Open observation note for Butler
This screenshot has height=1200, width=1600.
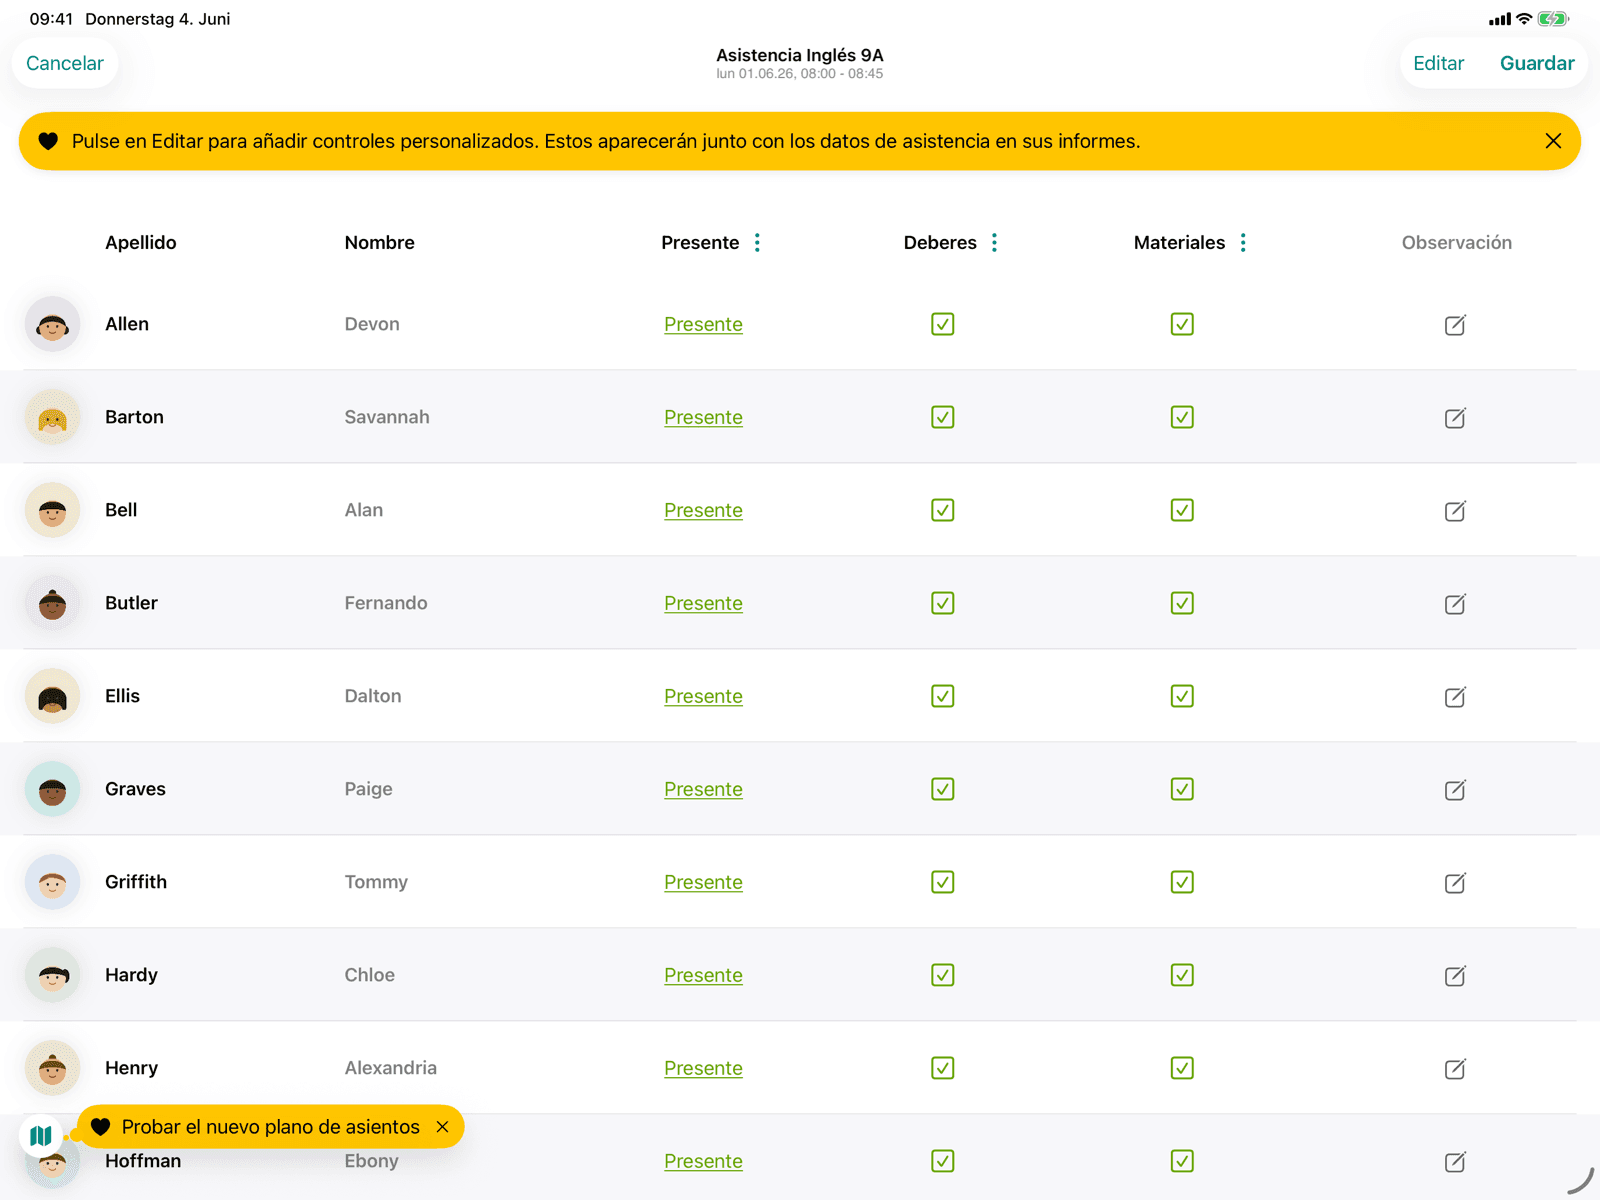[1455, 604]
